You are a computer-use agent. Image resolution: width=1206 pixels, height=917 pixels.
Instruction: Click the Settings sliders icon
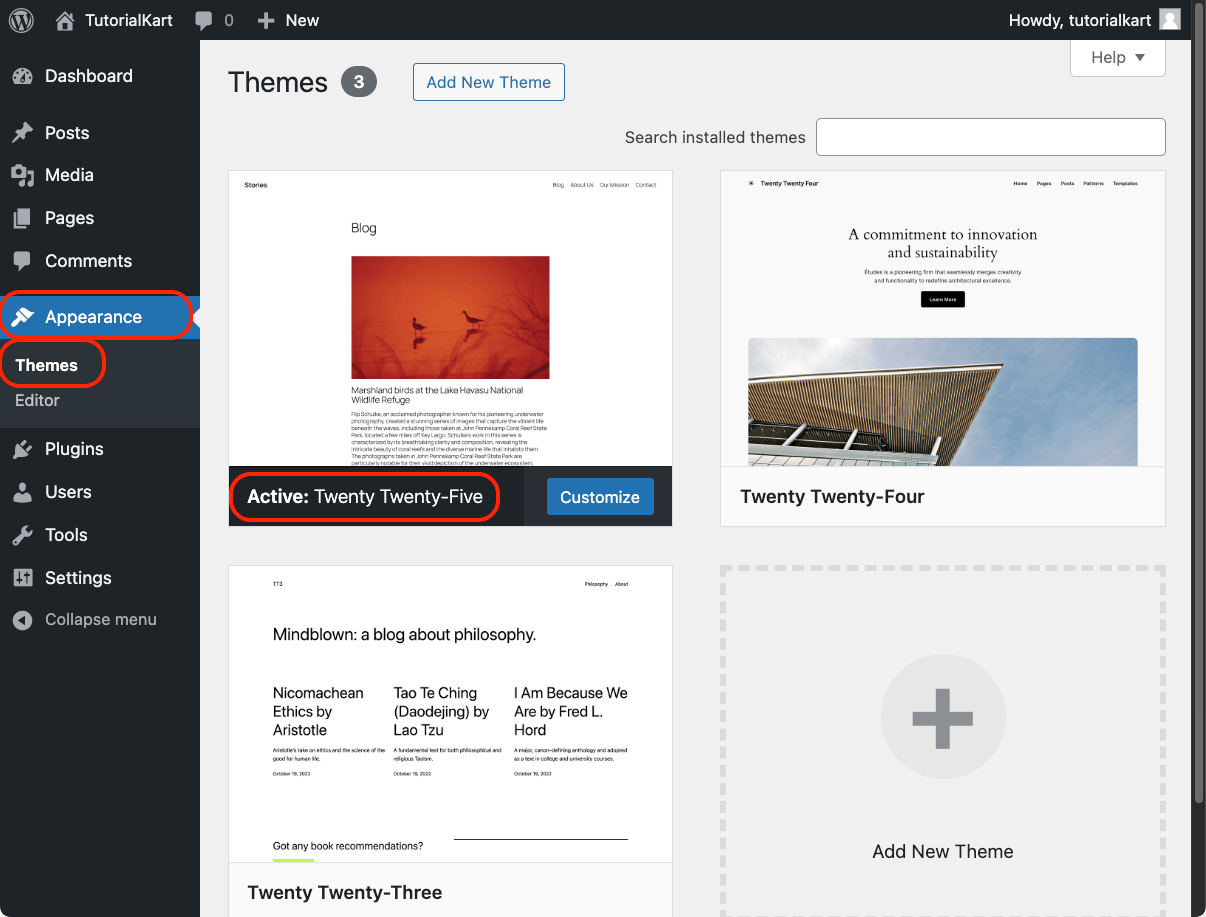(22, 578)
